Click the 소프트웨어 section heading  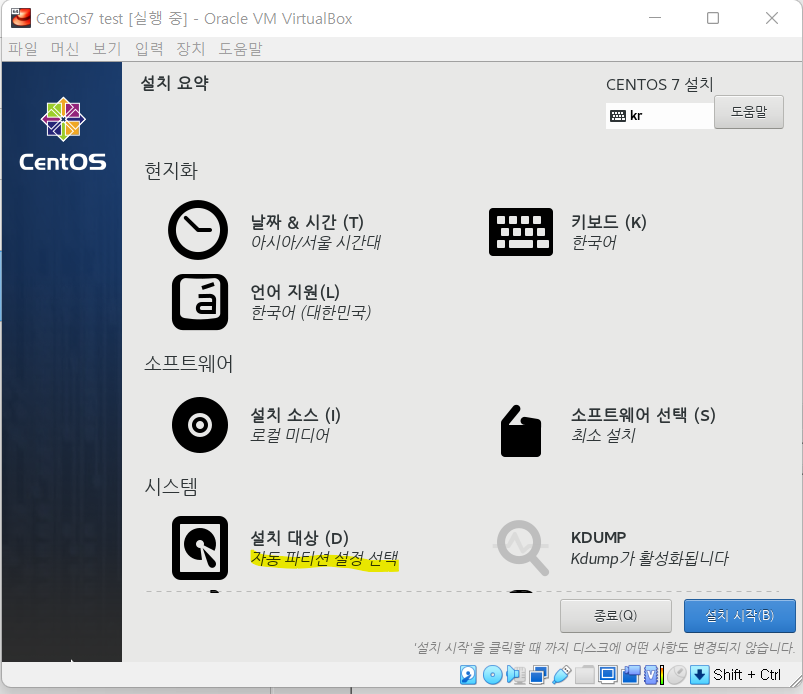pos(189,363)
